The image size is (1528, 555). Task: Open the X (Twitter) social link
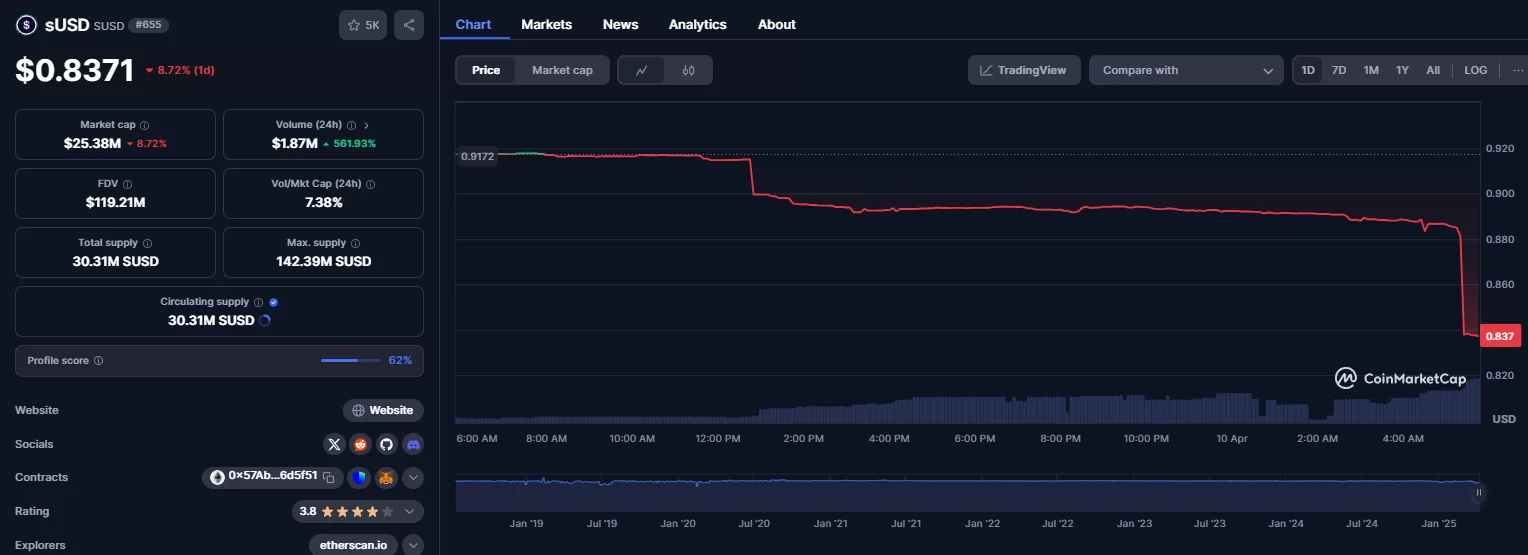(335, 444)
